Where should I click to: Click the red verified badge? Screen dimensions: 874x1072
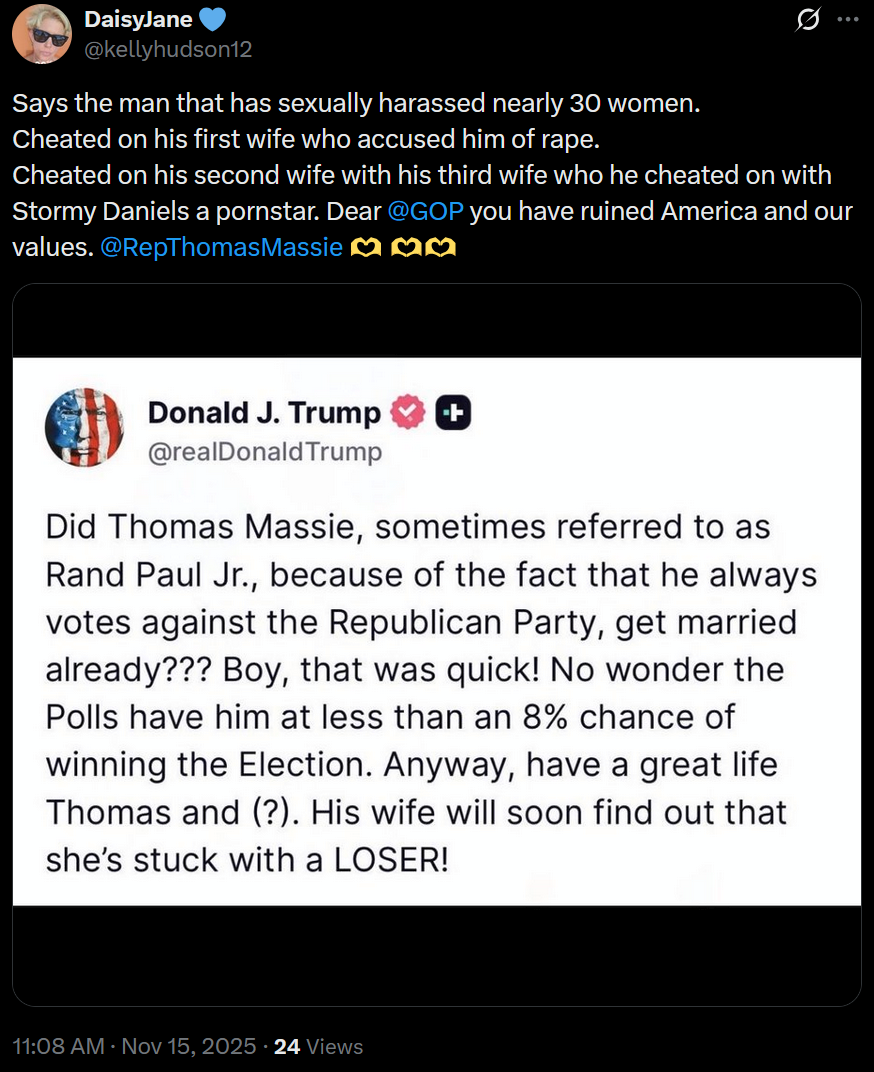(407, 413)
